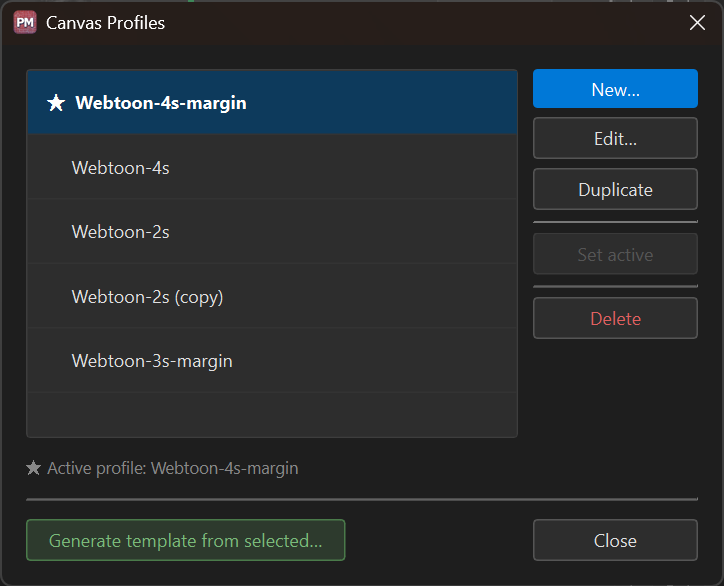
Task: Select the Webtoon-2s (copy) profile
Action: point(272,296)
